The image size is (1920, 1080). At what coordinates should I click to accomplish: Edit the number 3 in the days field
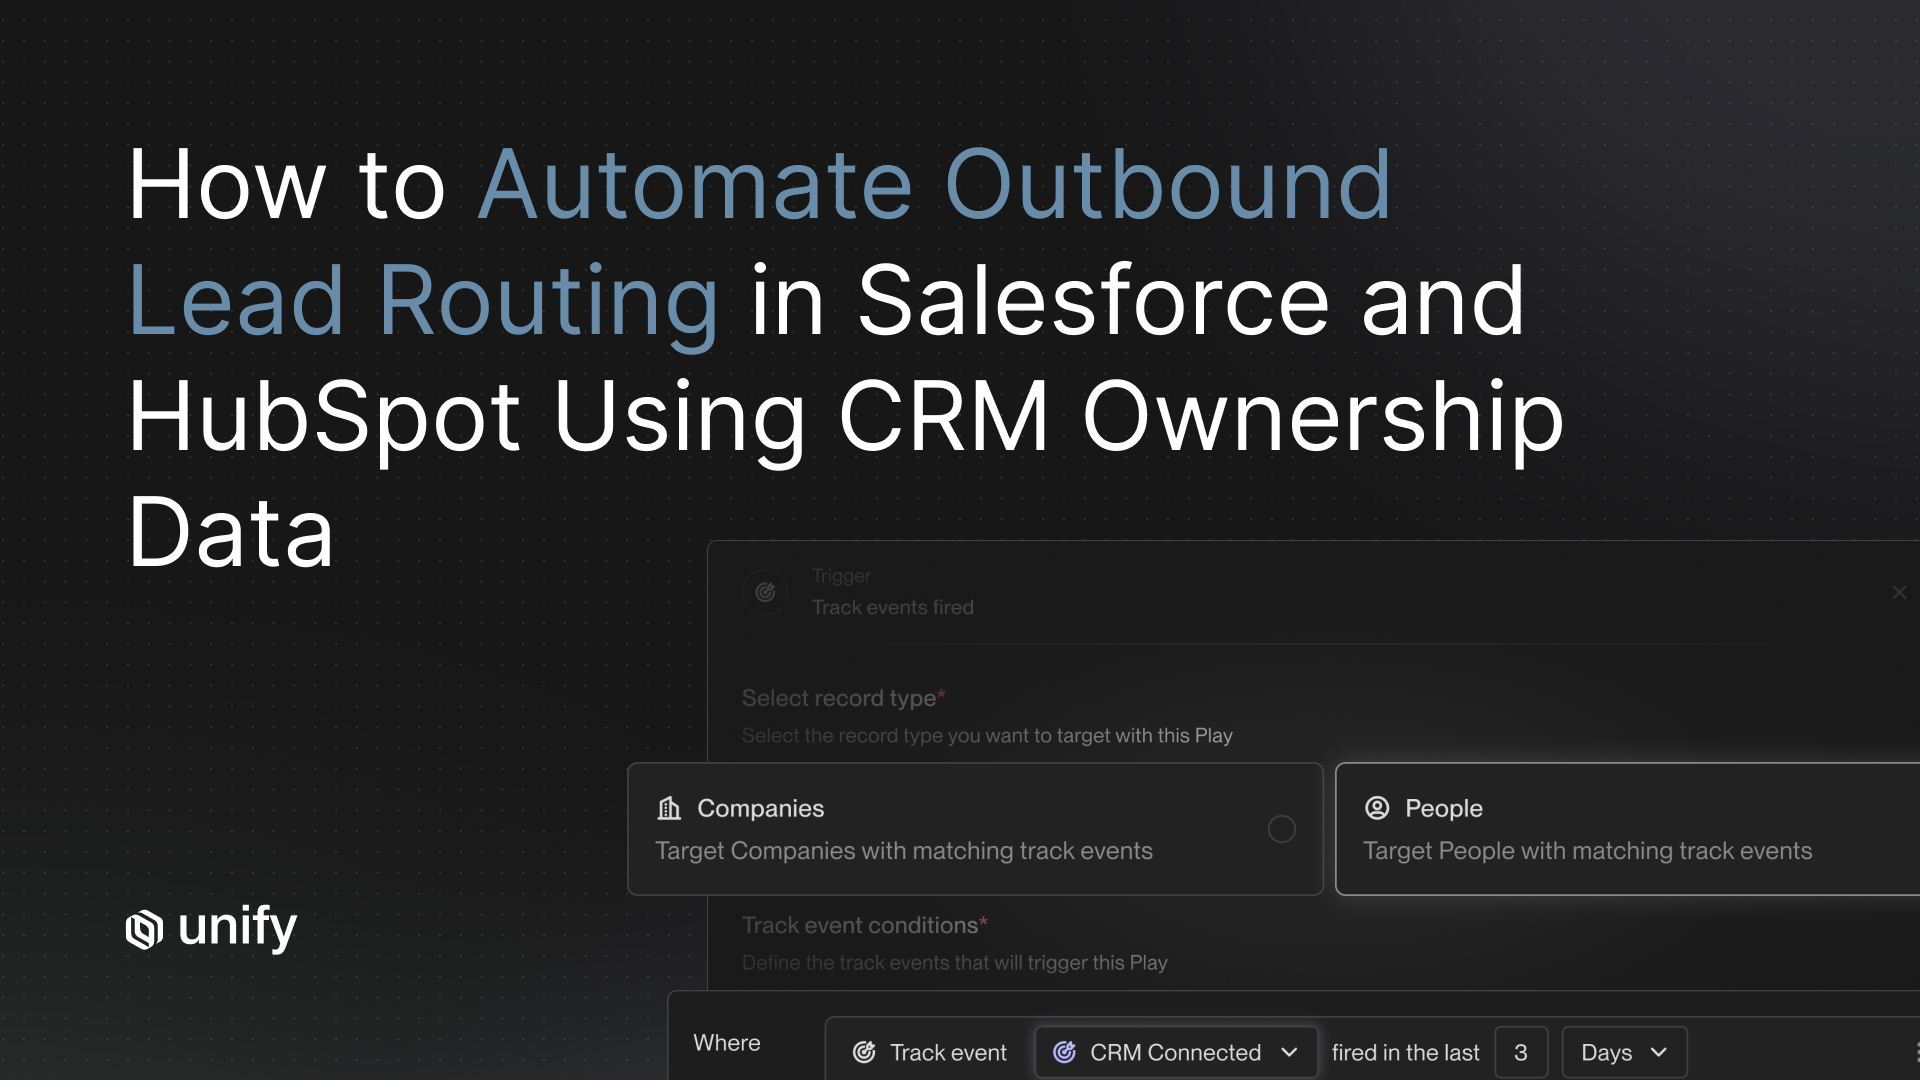click(1521, 1052)
